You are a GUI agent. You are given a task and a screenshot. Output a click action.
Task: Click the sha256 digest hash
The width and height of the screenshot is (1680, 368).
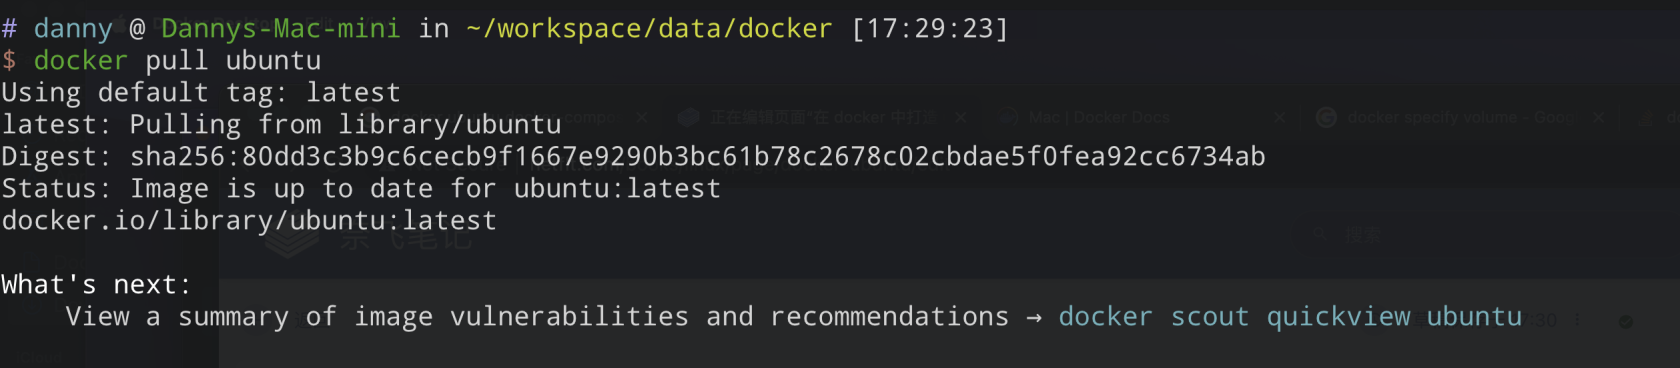click(697, 156)
